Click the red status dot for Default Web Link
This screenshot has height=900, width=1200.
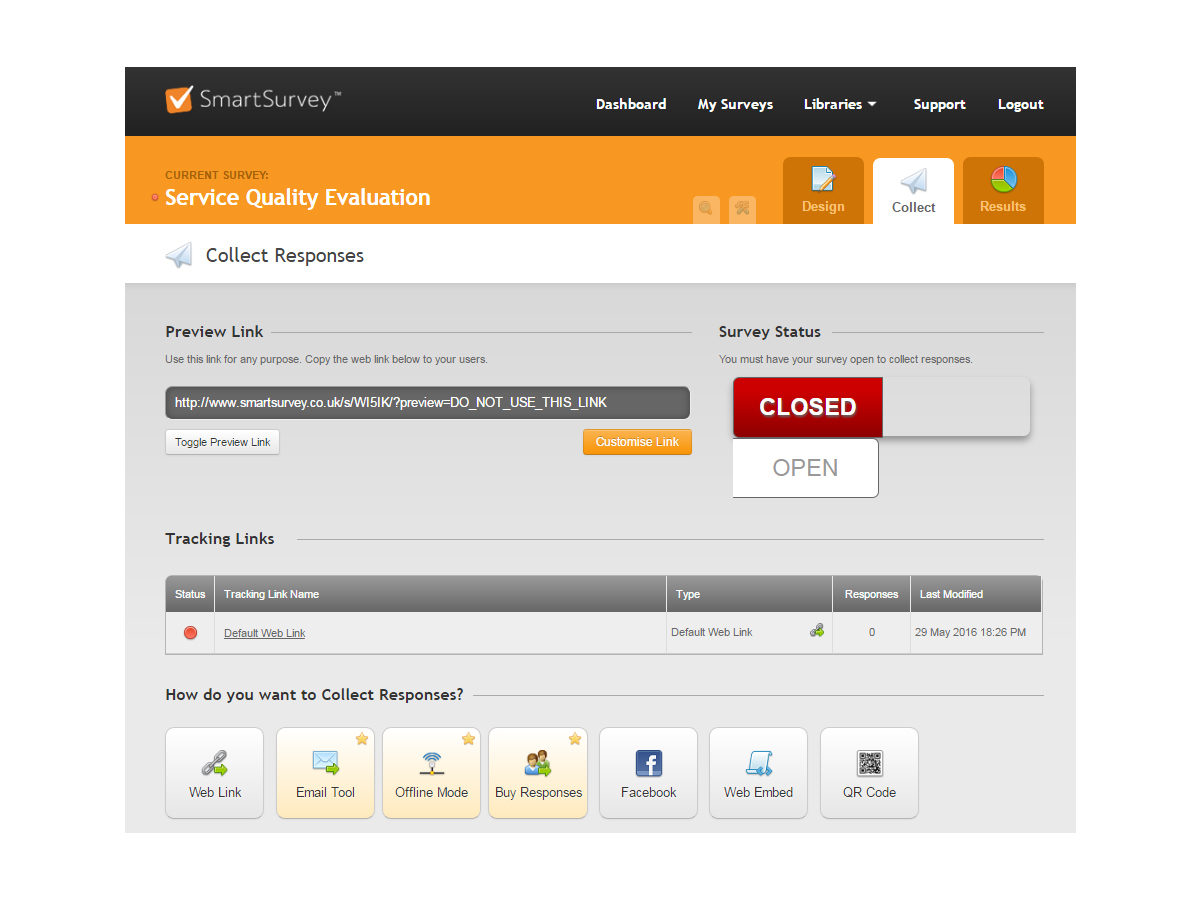tap(190, 633)
